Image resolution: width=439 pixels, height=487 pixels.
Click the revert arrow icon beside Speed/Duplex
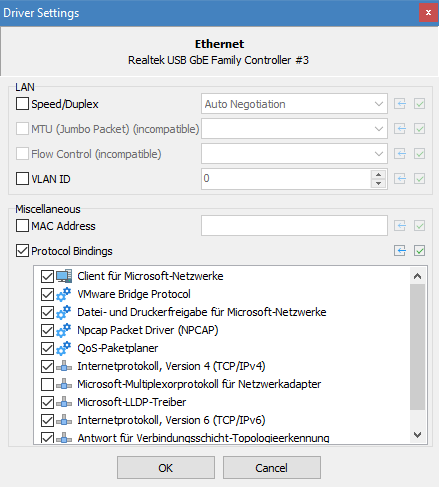[400, 104]
